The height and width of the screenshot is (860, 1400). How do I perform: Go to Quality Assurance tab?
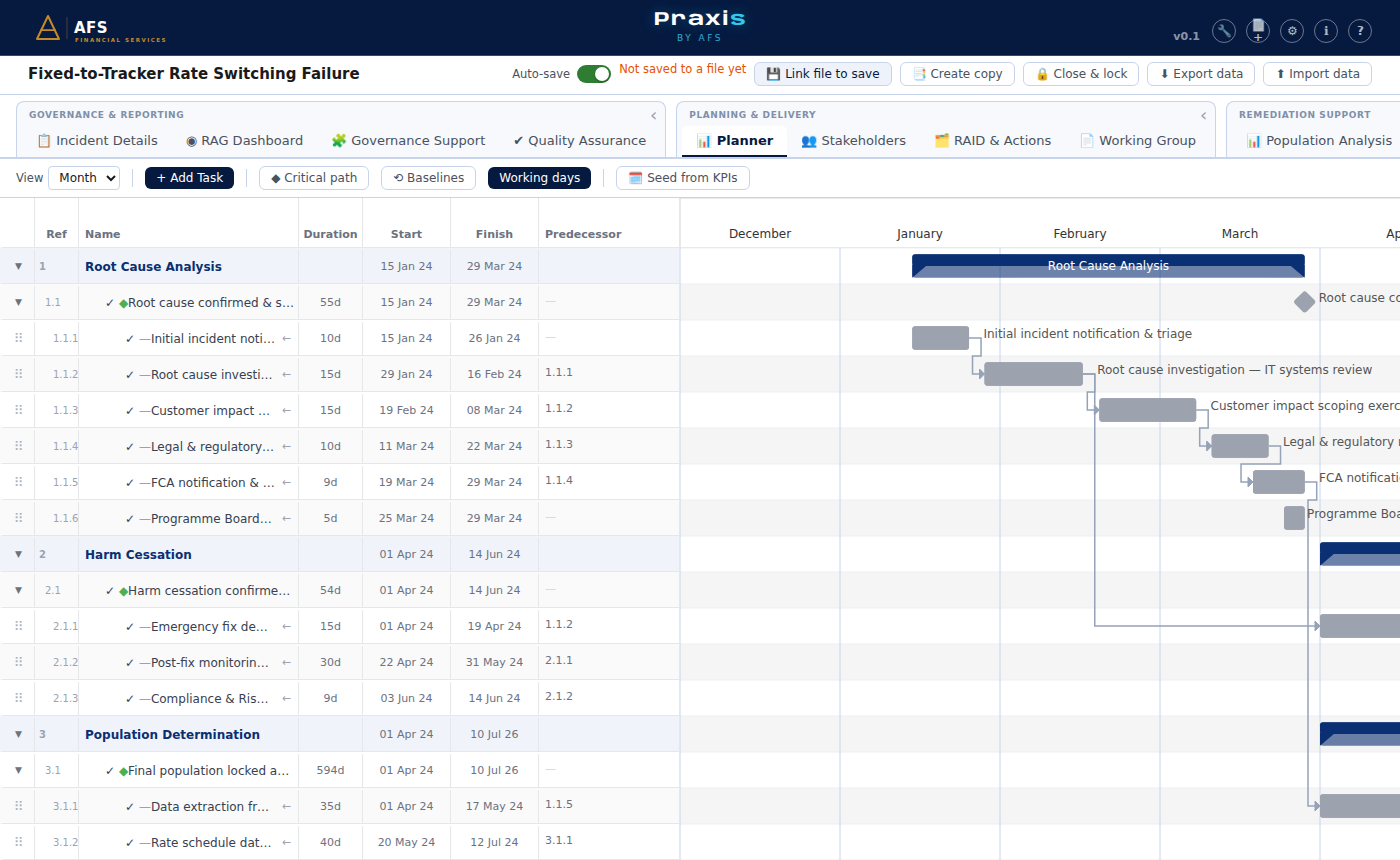[580, 141]
